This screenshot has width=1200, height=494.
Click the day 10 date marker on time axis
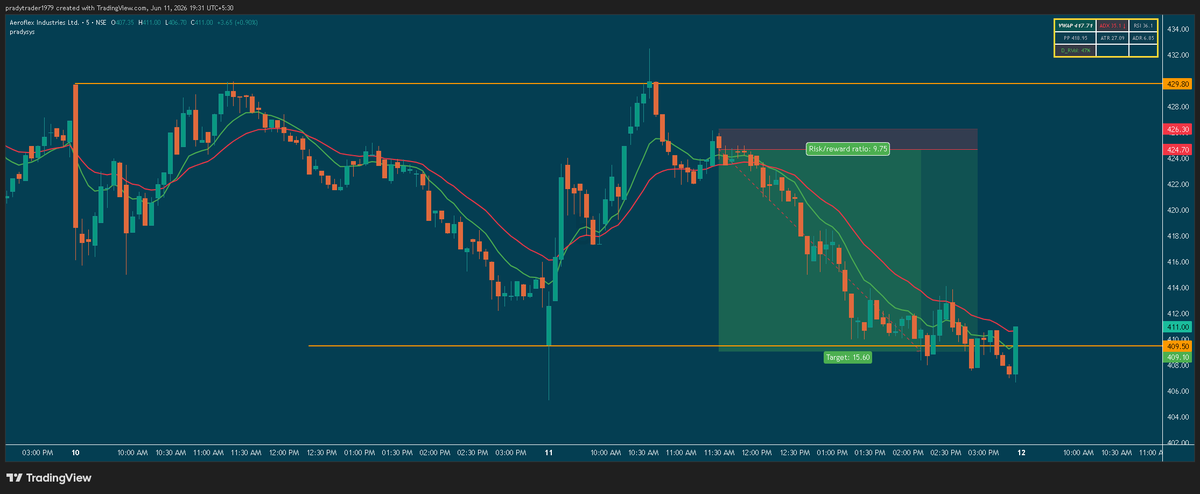(x=76, y=453)
